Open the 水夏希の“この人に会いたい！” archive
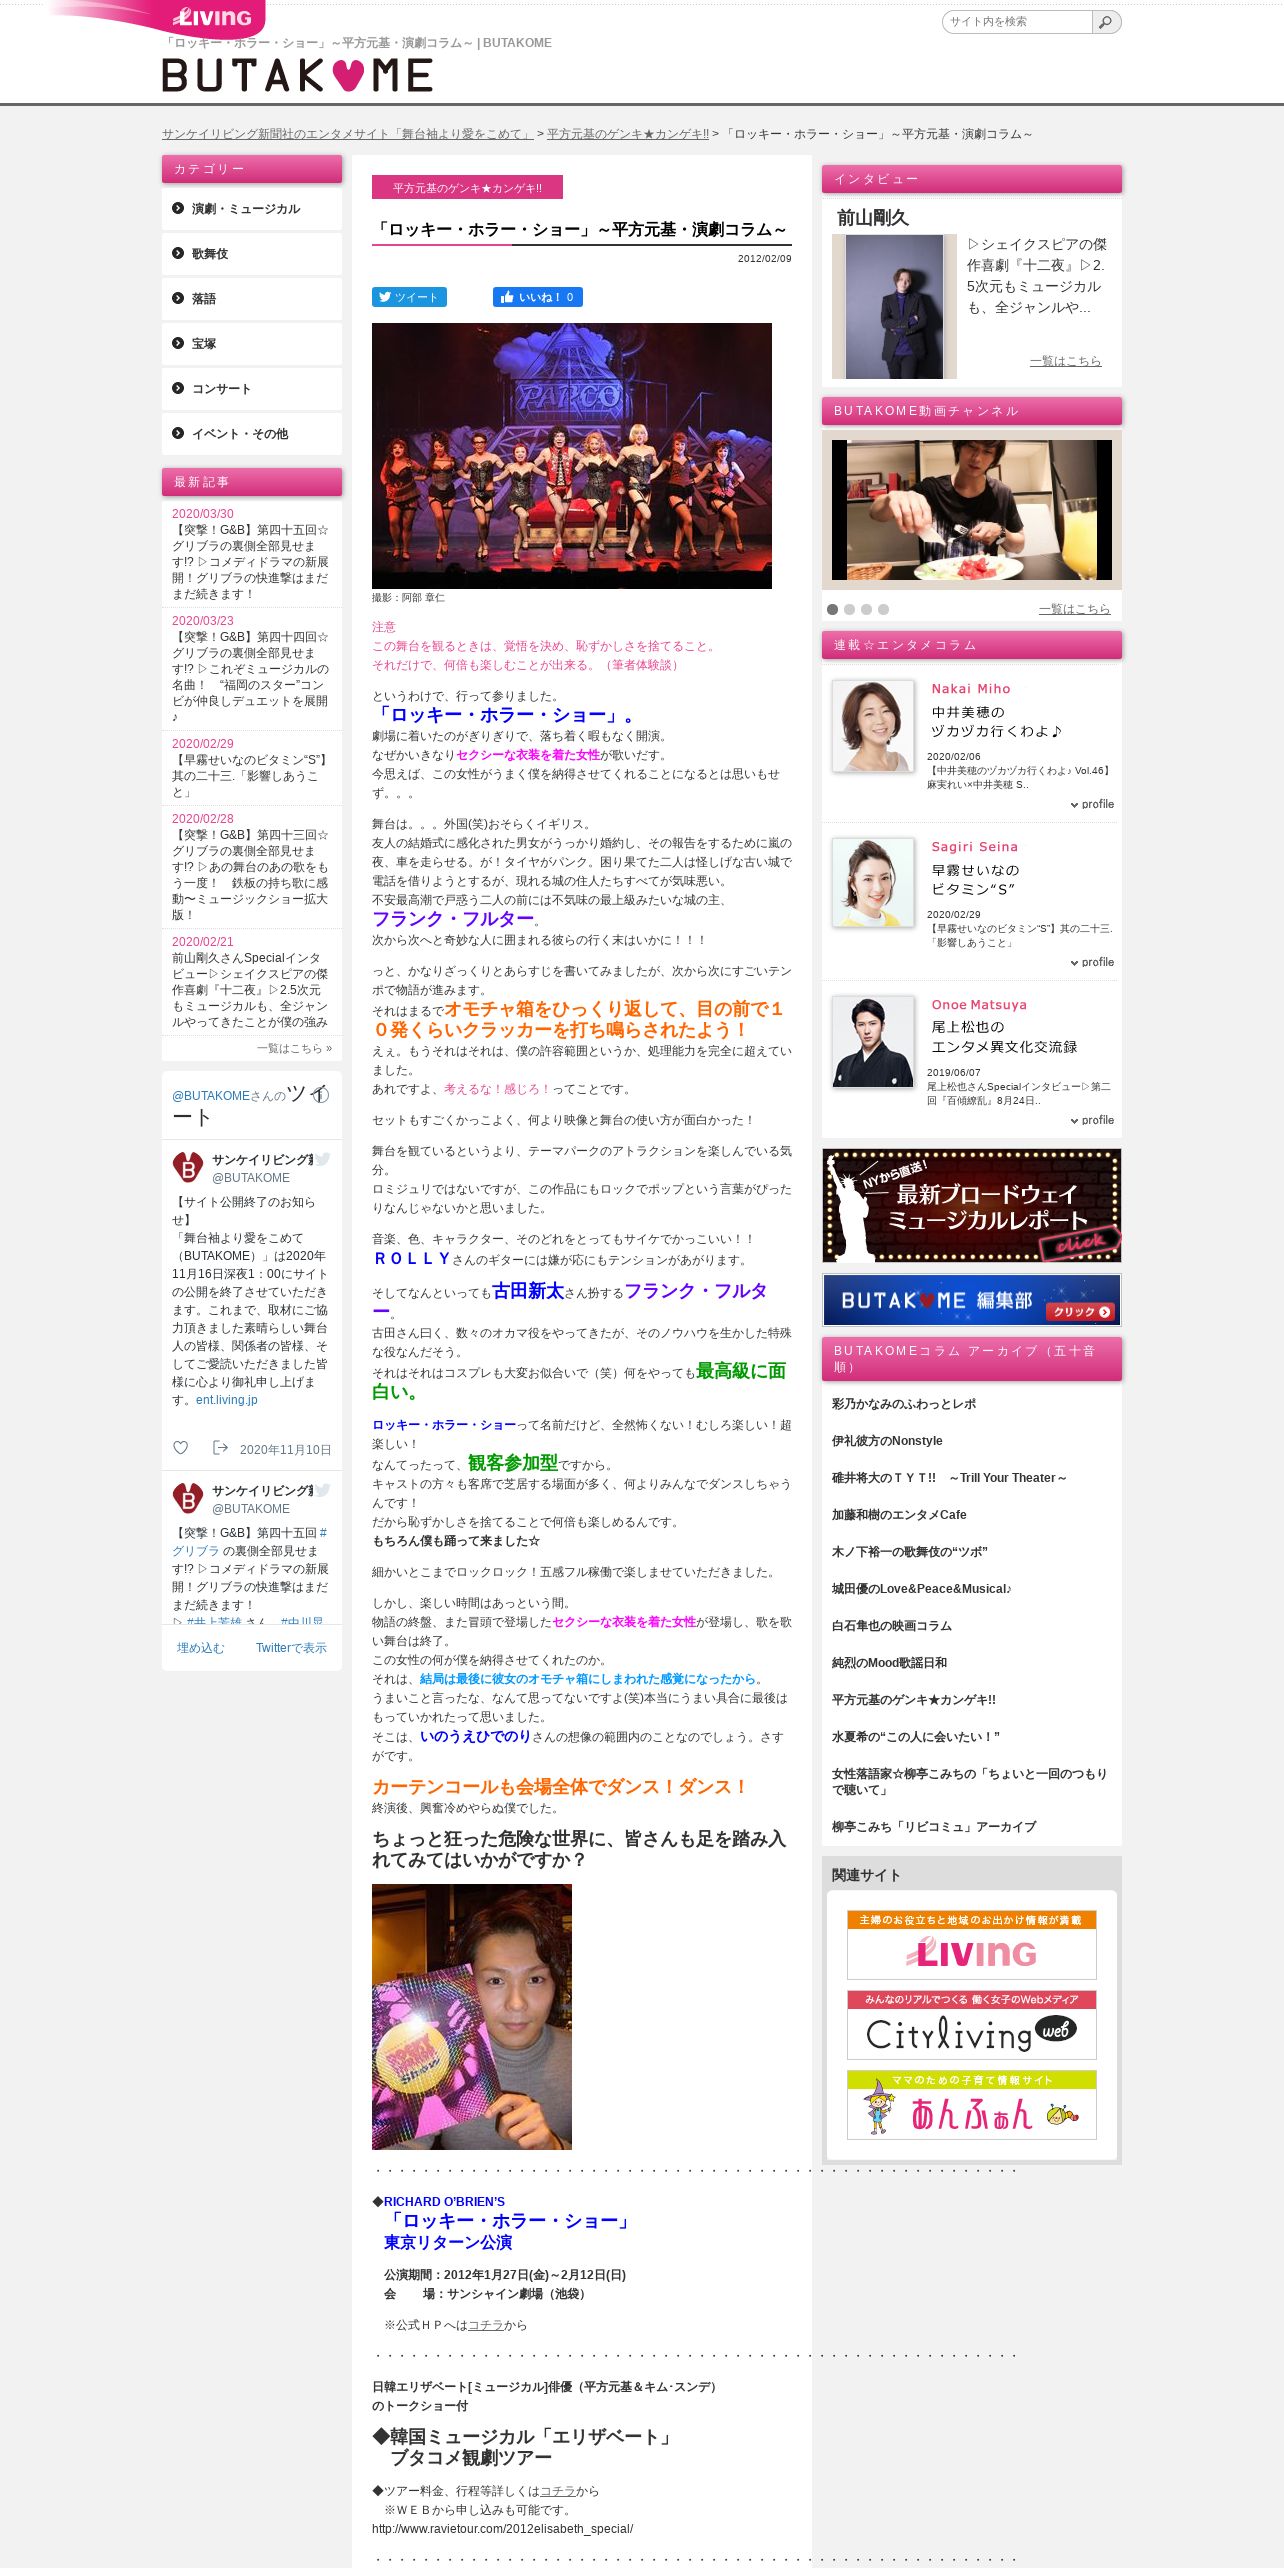1284x2568 pixels. pos(916,1737)
